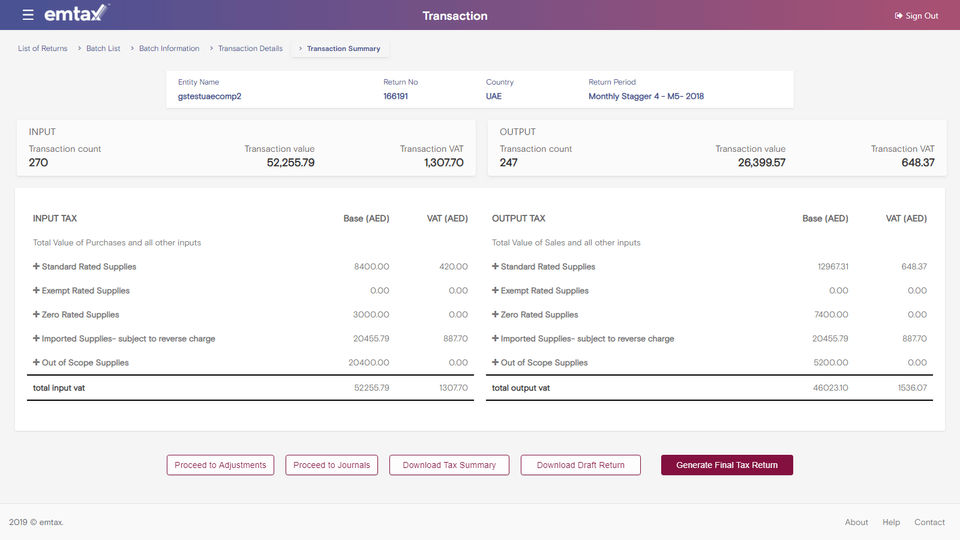Click entity name gstestuaecomp2
Image resolution: width=960 pixels, height=540 pixels.
click(209, 96)
